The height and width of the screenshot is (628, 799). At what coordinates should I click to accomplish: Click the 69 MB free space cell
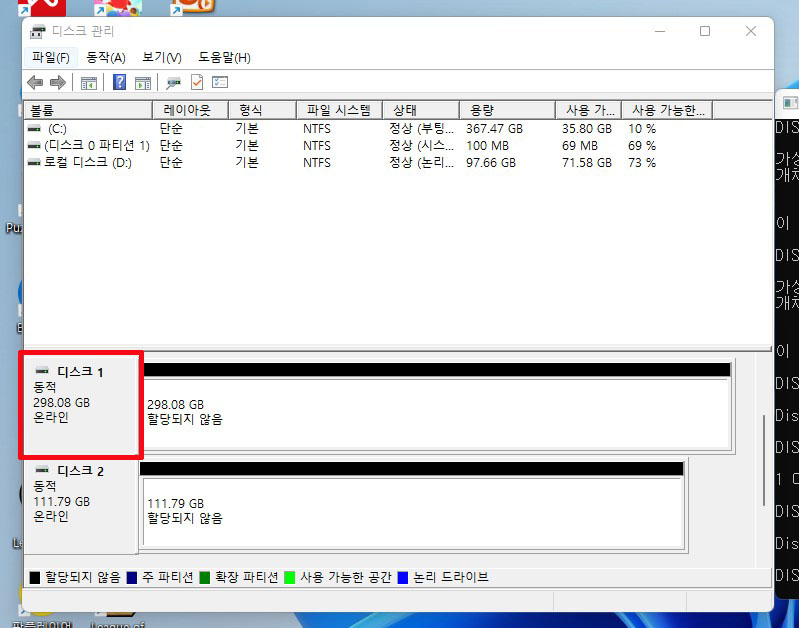point(580,146)
